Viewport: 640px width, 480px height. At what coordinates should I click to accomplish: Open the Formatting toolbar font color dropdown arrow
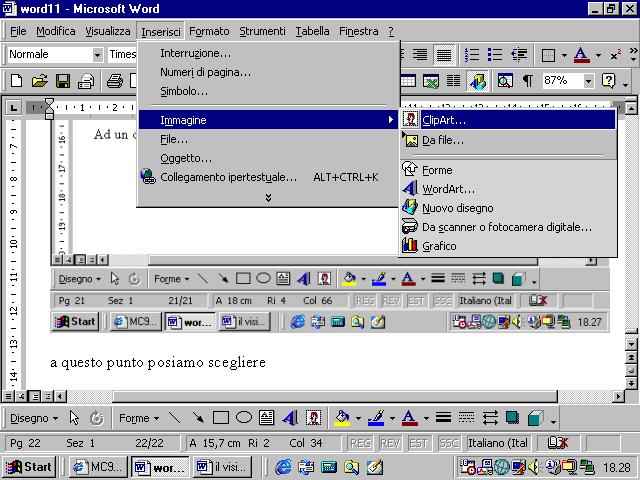[598, 55]
